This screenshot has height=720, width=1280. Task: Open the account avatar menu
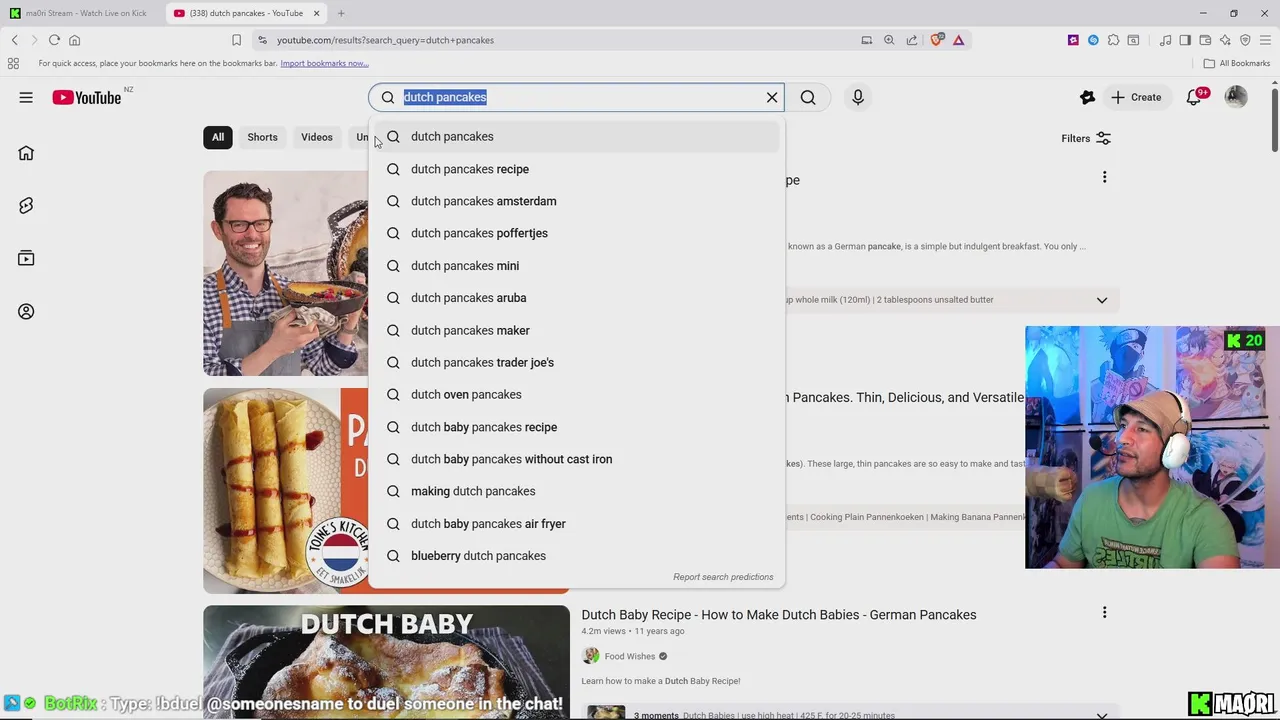[x=1236, y=97]
